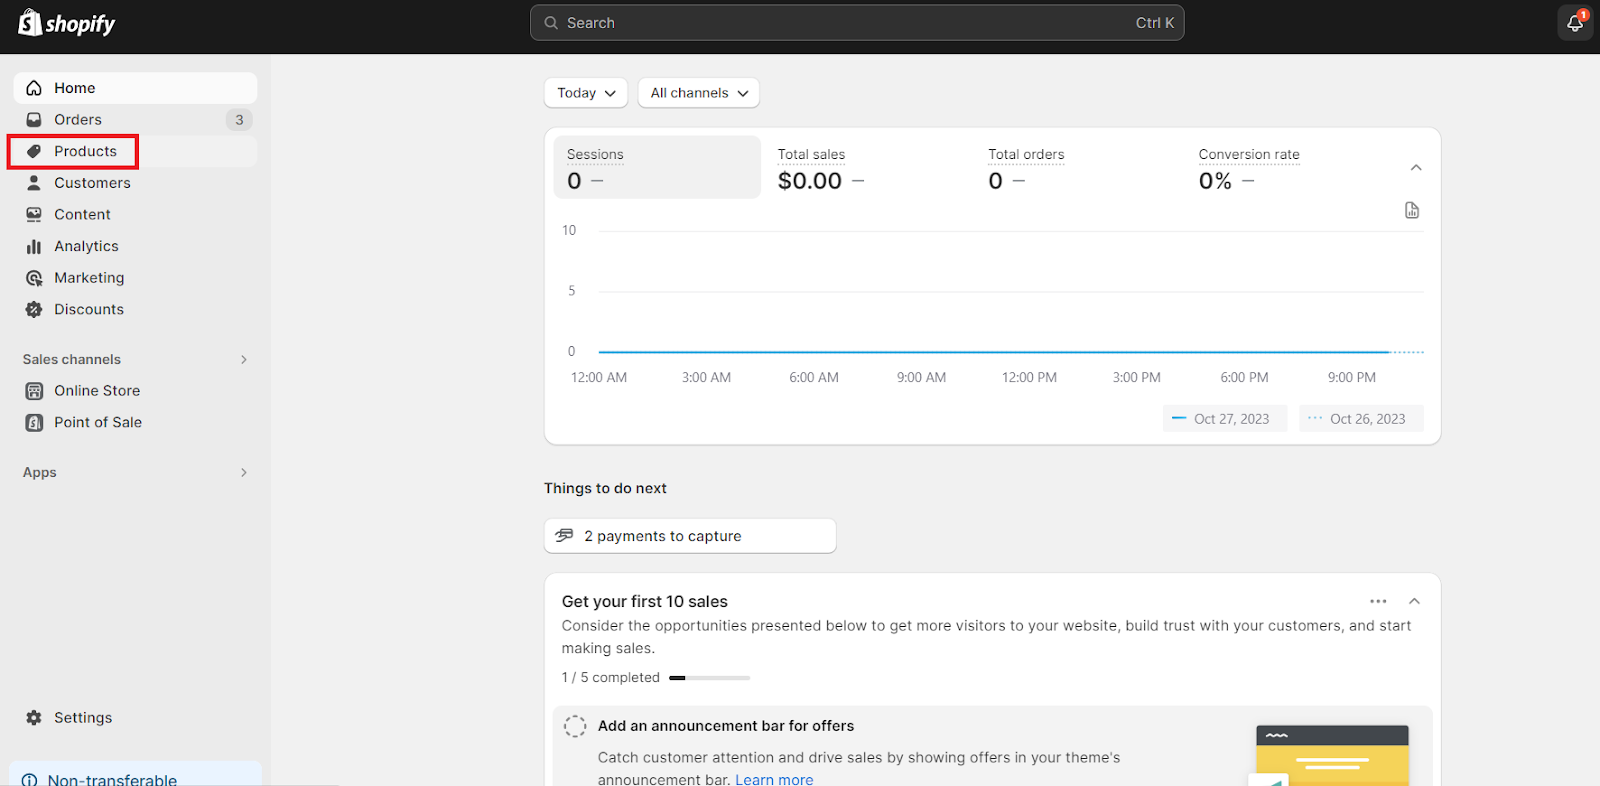Open the notifications bell icon
This screenshot has height=786, width=1600.
point(1575,23)
